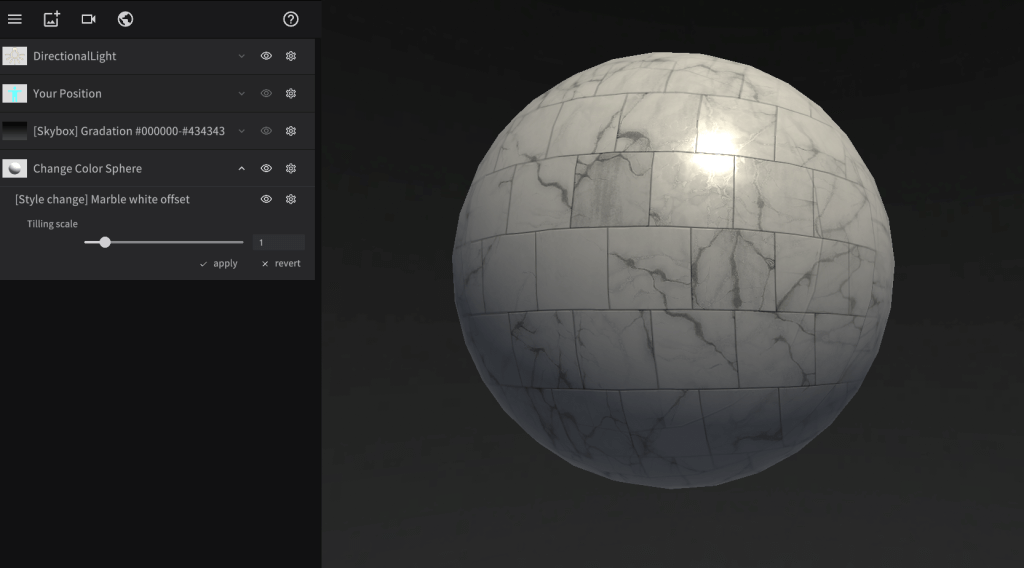This screenshot has height=568, width=1024.
Task: Toggle Your Position visibility eye
Action: point(266,93)
